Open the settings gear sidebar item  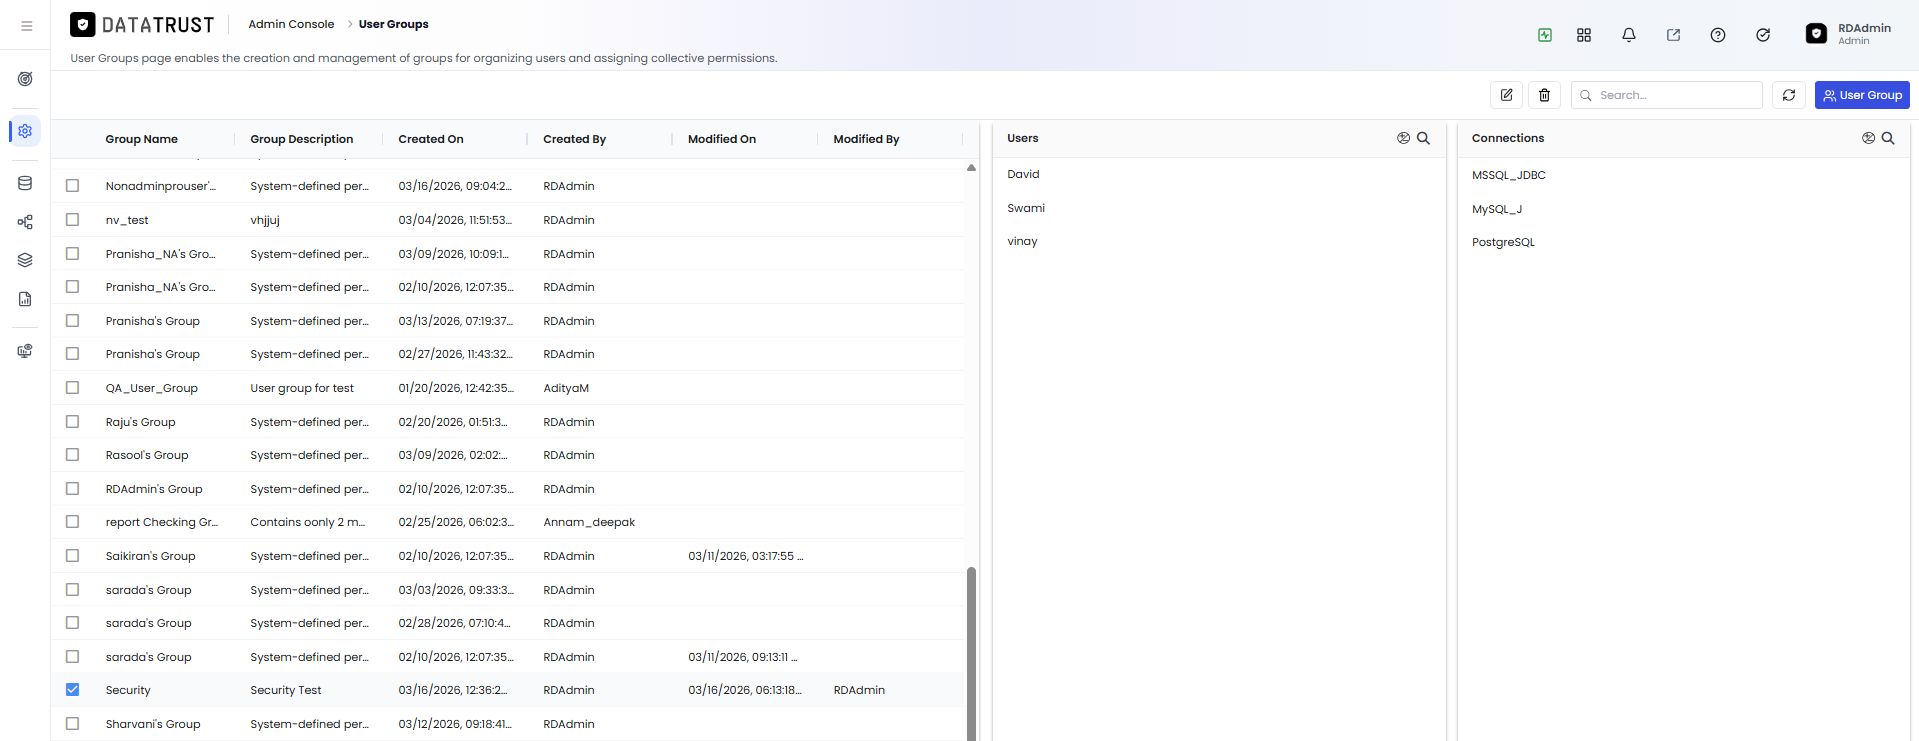pyautogui.click(x=25, y=131)
